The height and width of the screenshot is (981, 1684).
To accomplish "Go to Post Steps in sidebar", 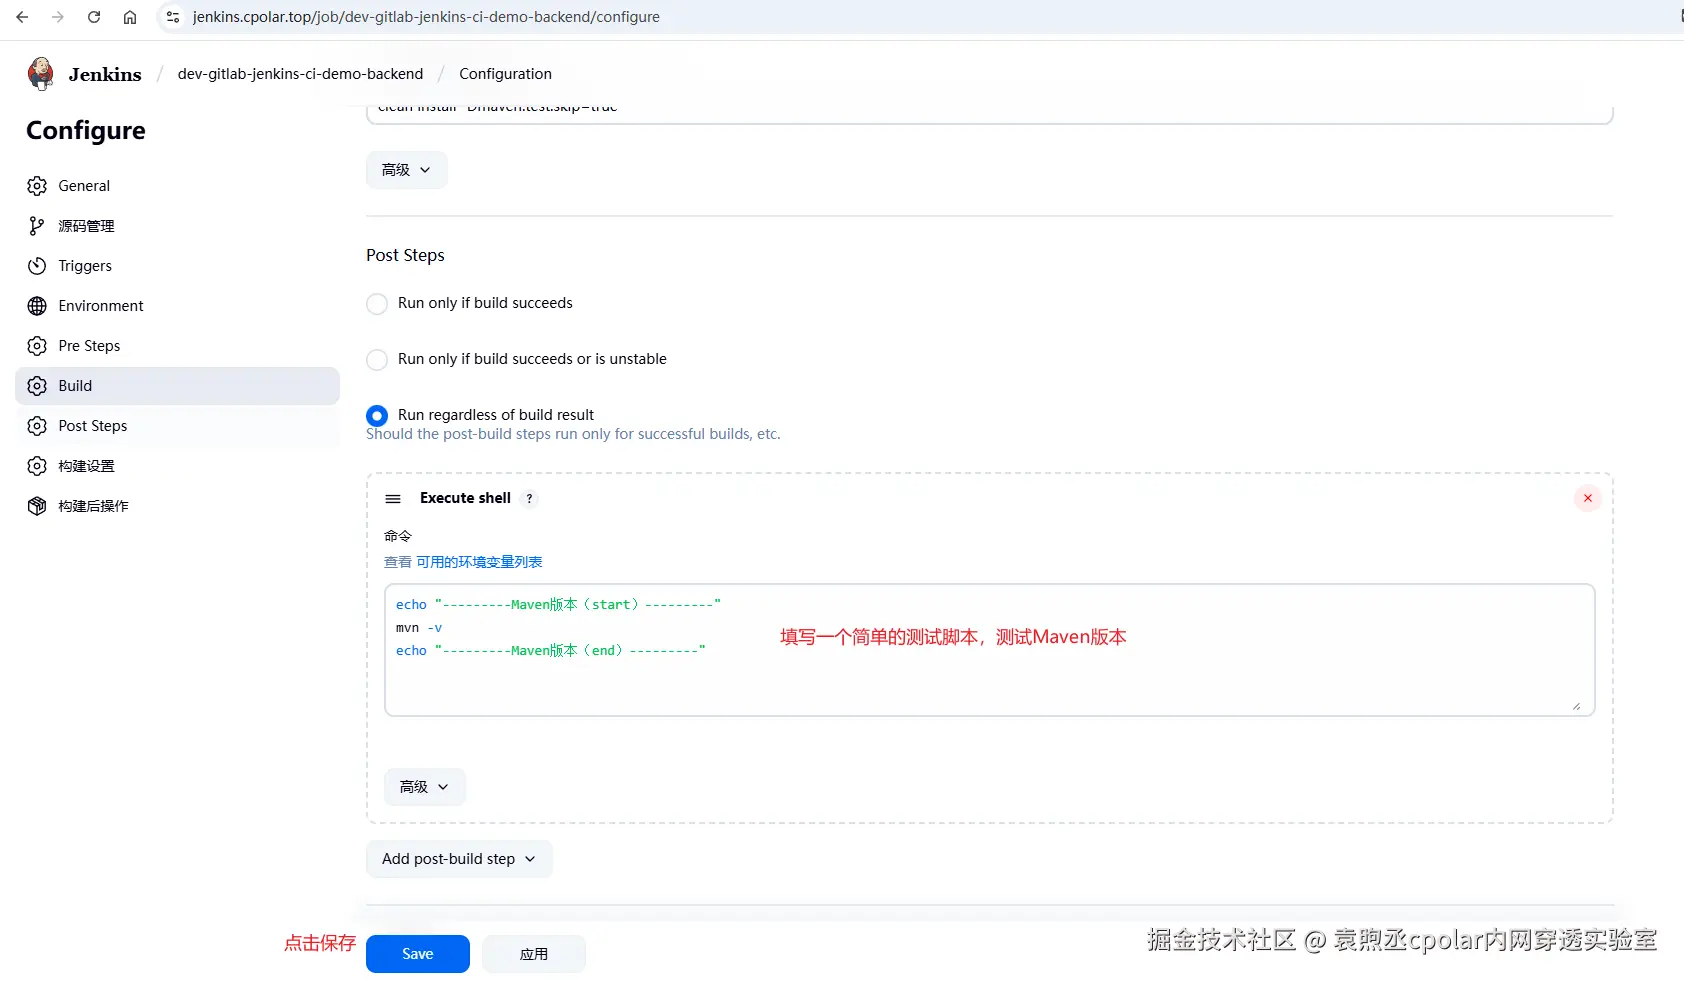I will (177, 426).
